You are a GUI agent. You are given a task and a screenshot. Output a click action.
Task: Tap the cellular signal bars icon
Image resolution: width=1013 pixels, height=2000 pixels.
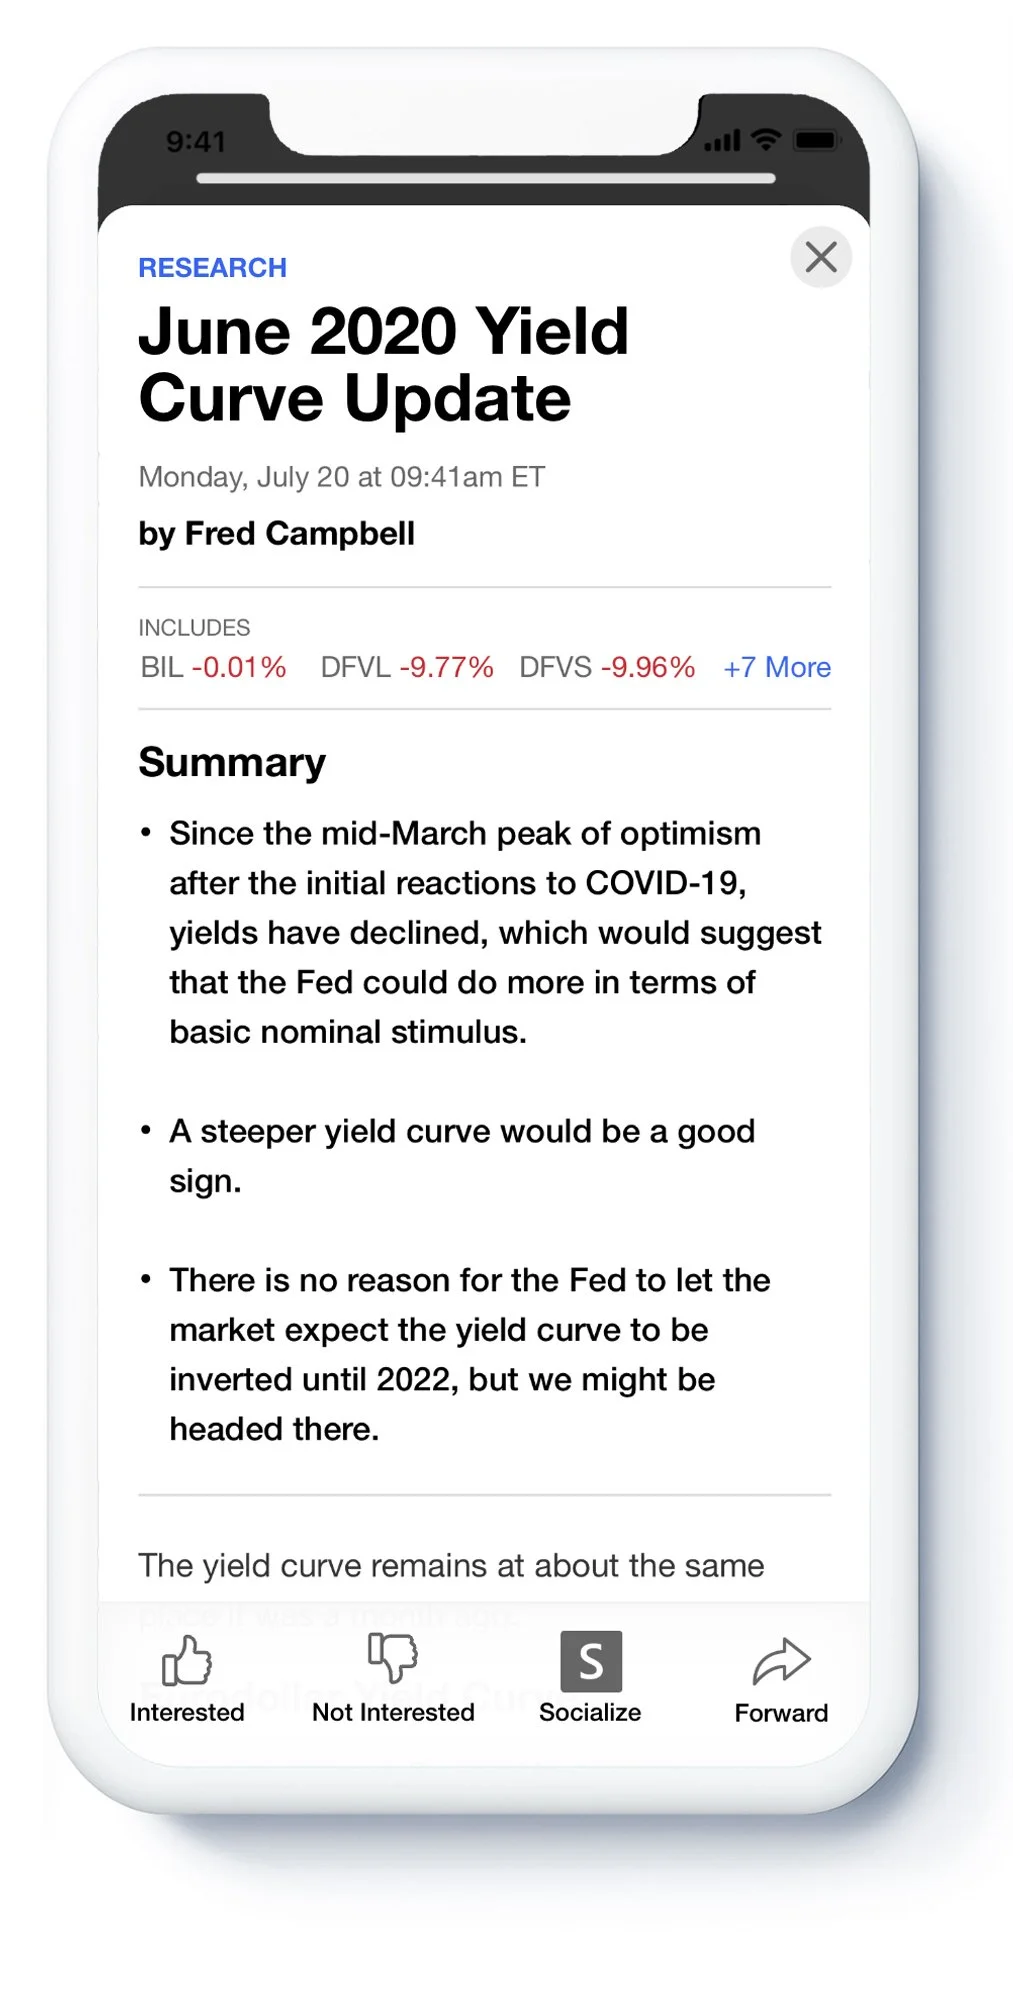coord(723,141)
